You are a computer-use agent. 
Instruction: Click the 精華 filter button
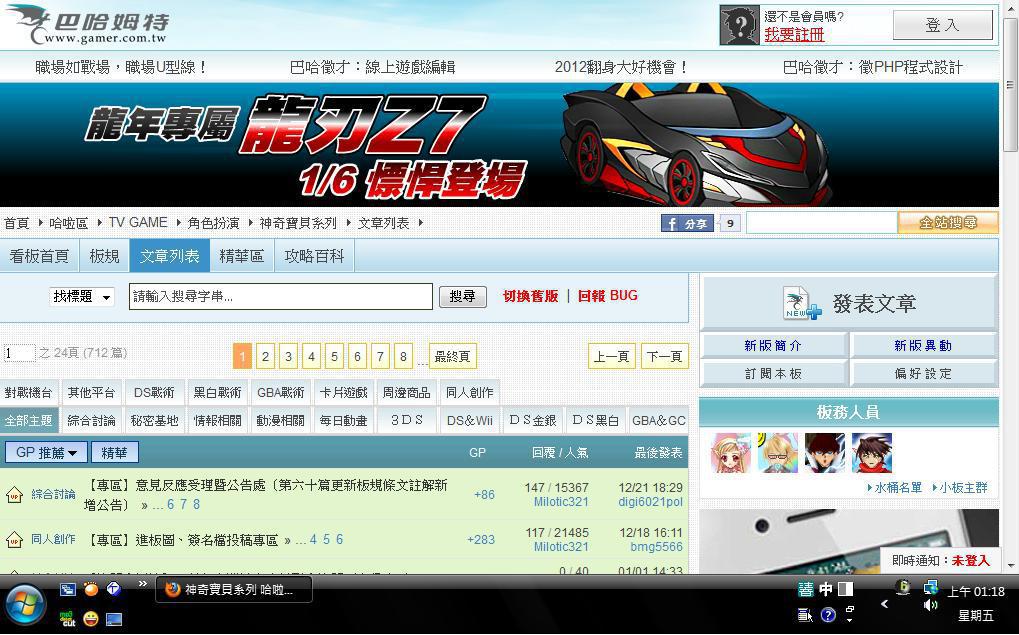(x=114, y=452)
